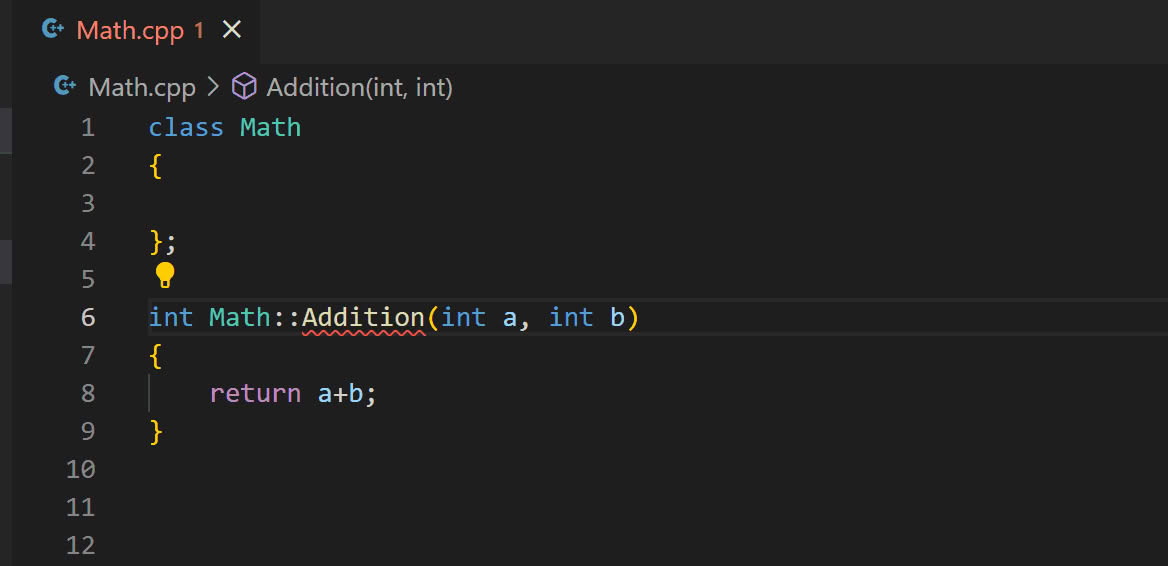Place cursor on the class keyword
Screen dimensions: 1168x566
[x=186, y=127]
